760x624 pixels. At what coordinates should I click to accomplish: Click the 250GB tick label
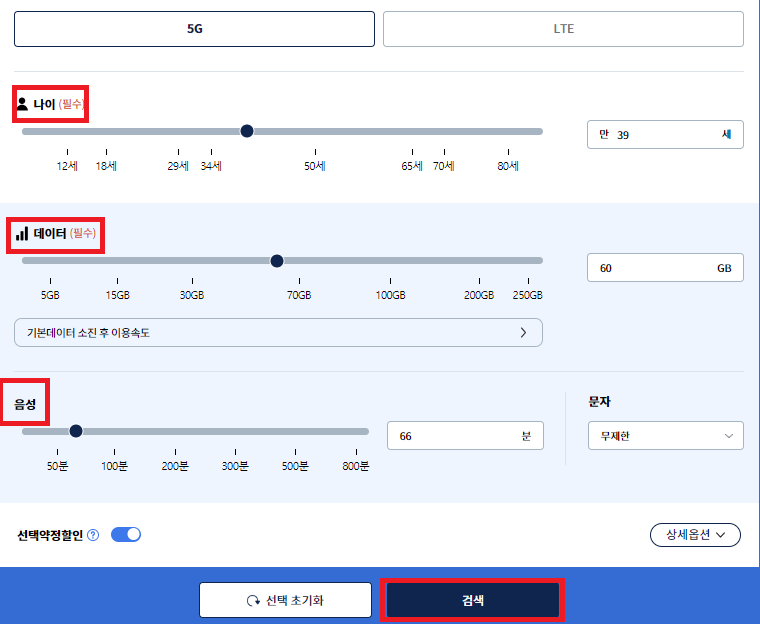click(x=528, y=295)
